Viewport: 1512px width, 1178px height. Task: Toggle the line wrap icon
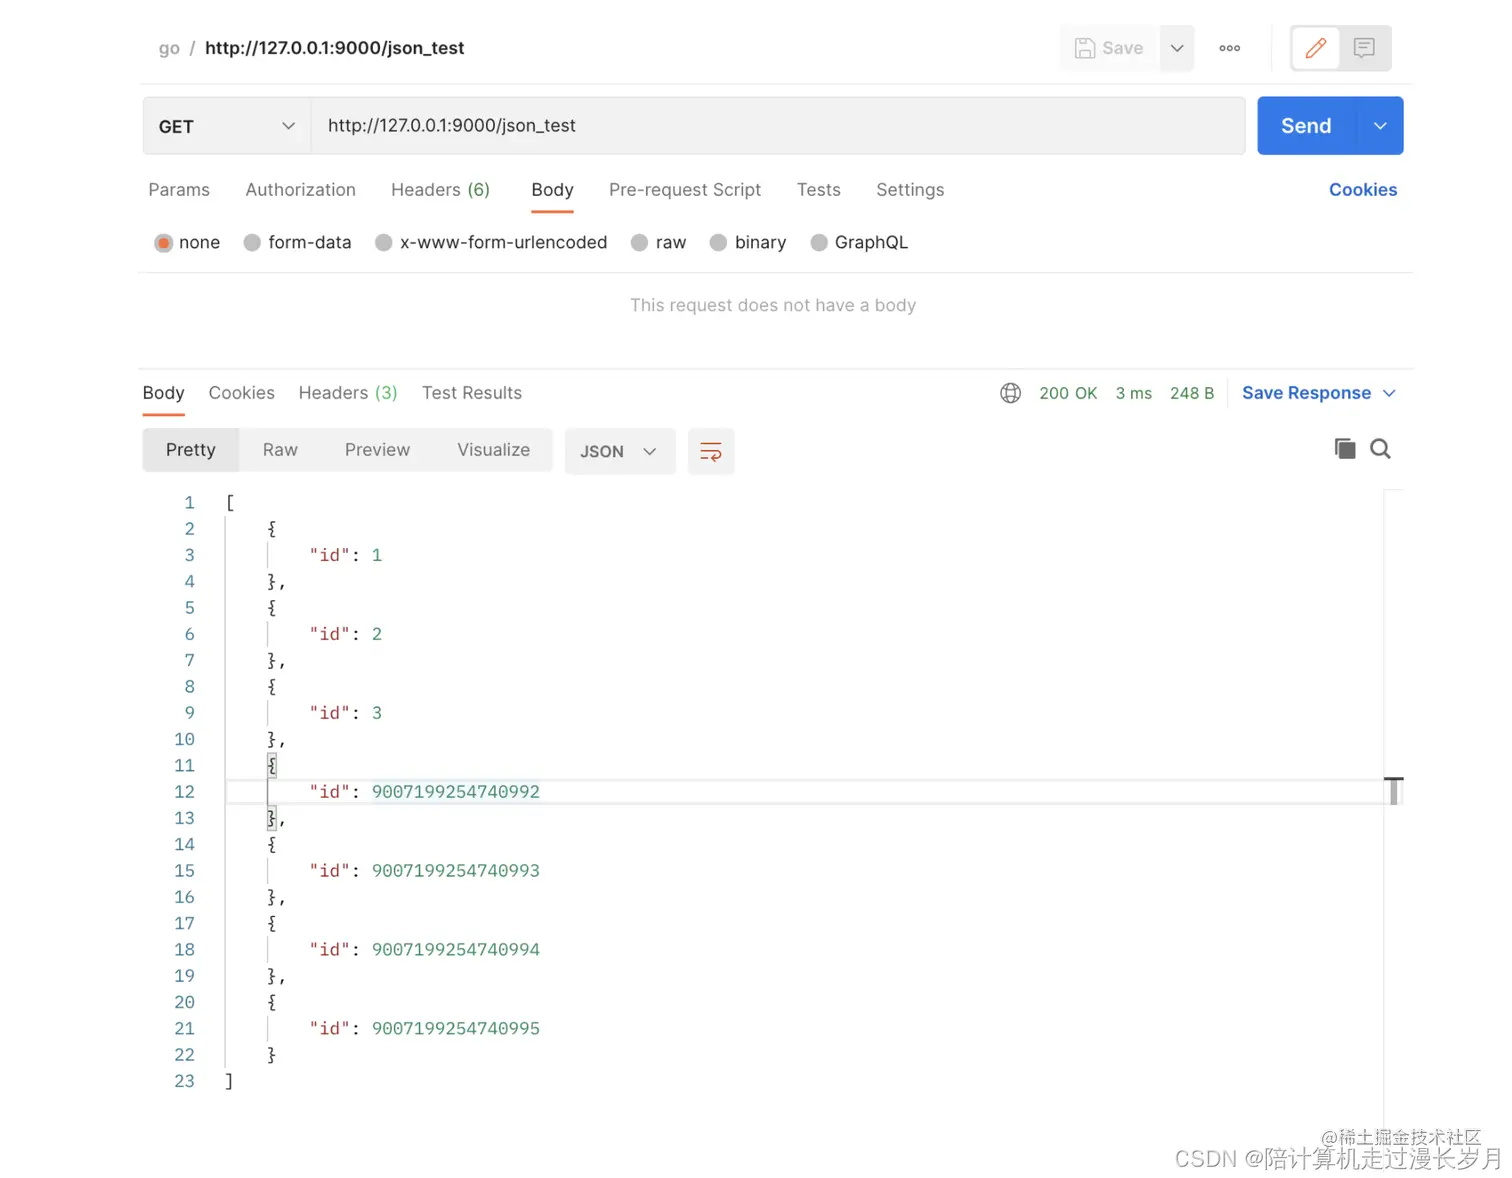[711, 451]
